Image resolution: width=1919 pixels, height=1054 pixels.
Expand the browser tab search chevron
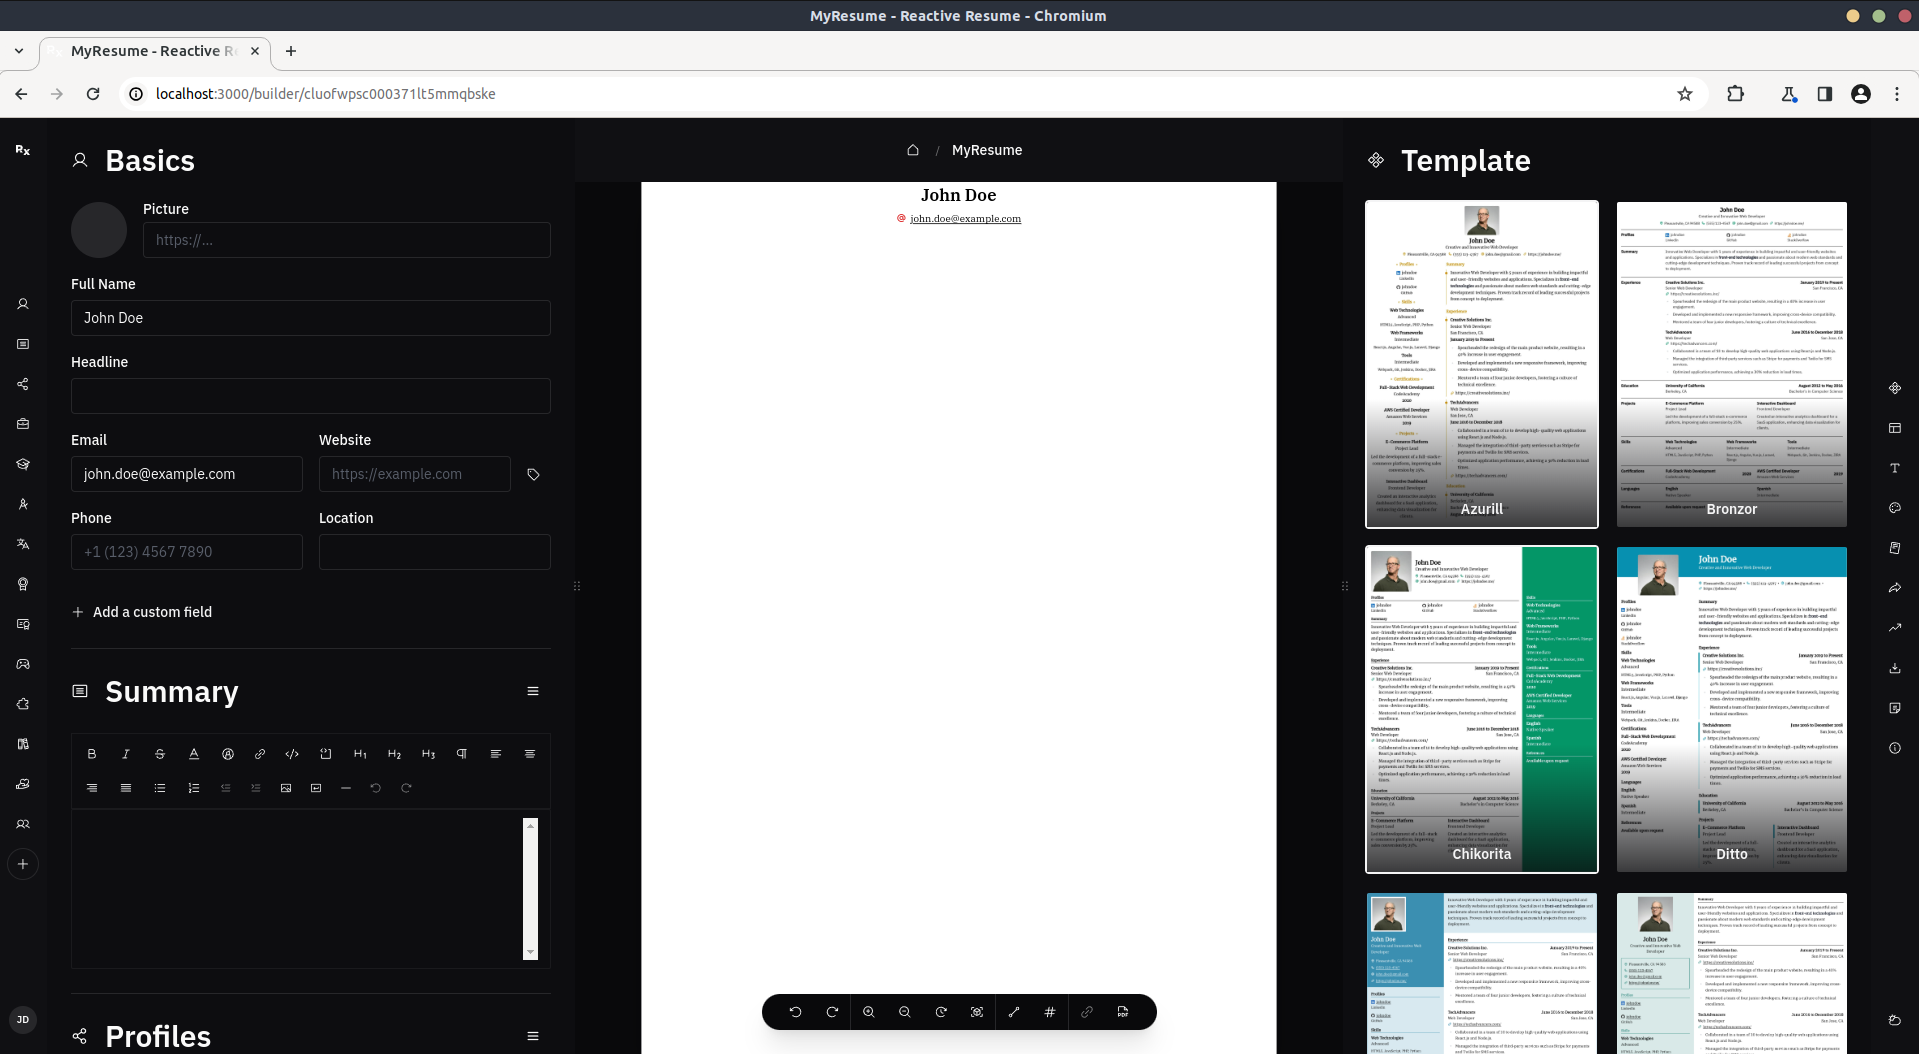(19, 51)
